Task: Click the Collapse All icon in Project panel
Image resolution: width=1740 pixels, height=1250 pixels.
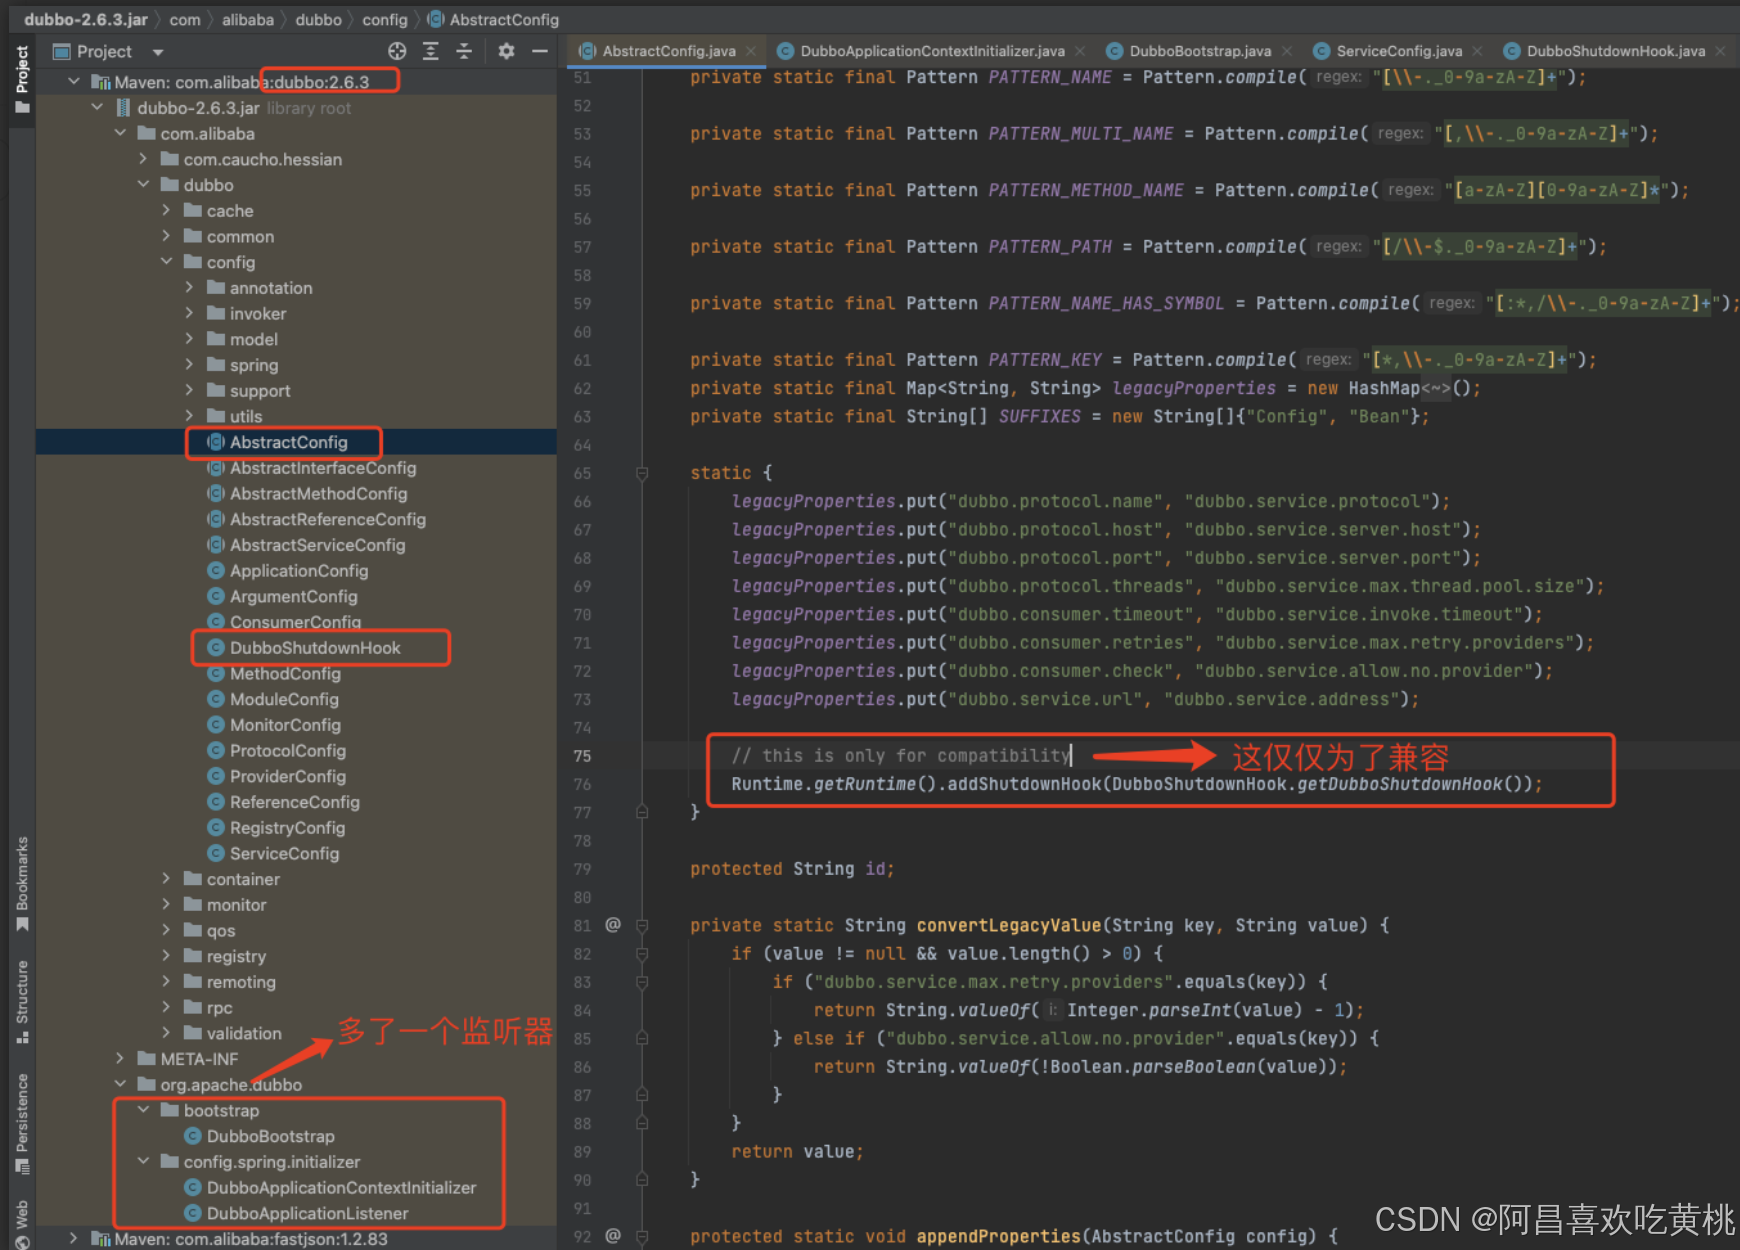Action: click(464, 51)
